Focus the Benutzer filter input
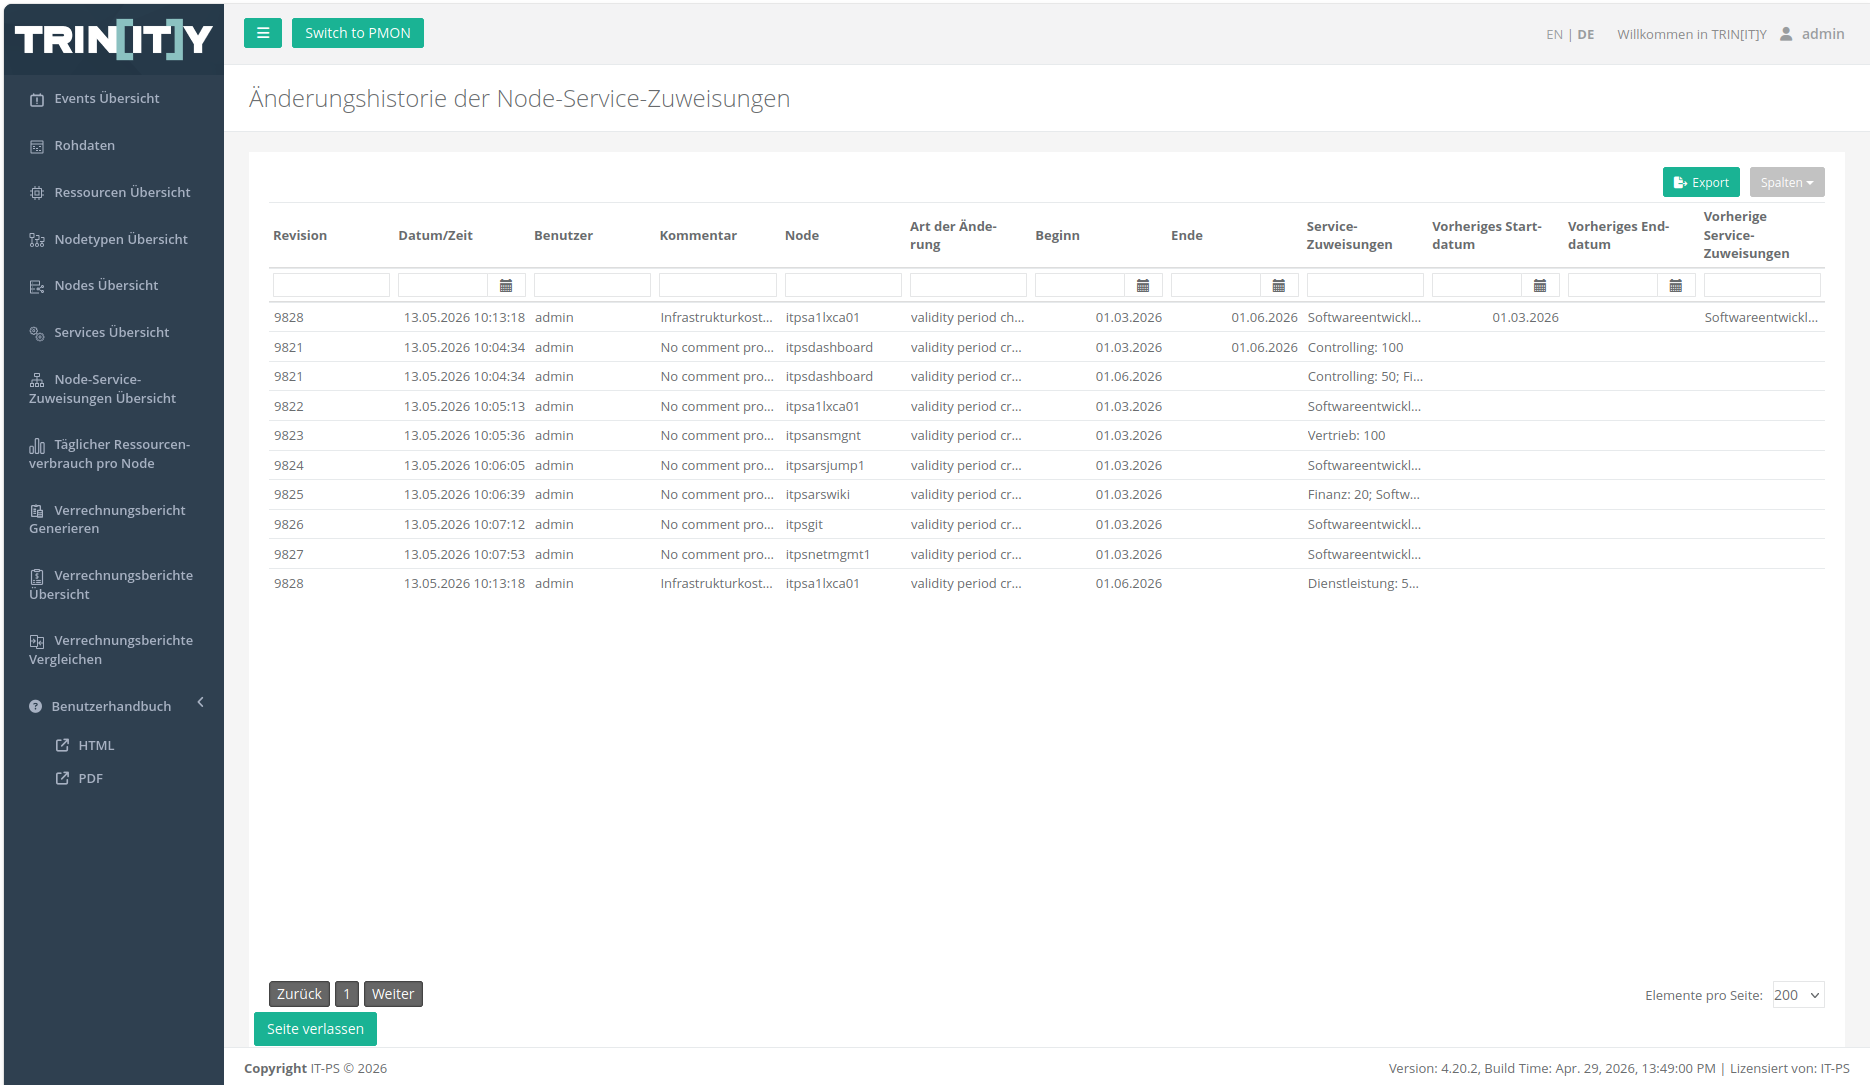Viewport: 1870px width, 1085px height. pyautogui.click(x=592, y=286)
